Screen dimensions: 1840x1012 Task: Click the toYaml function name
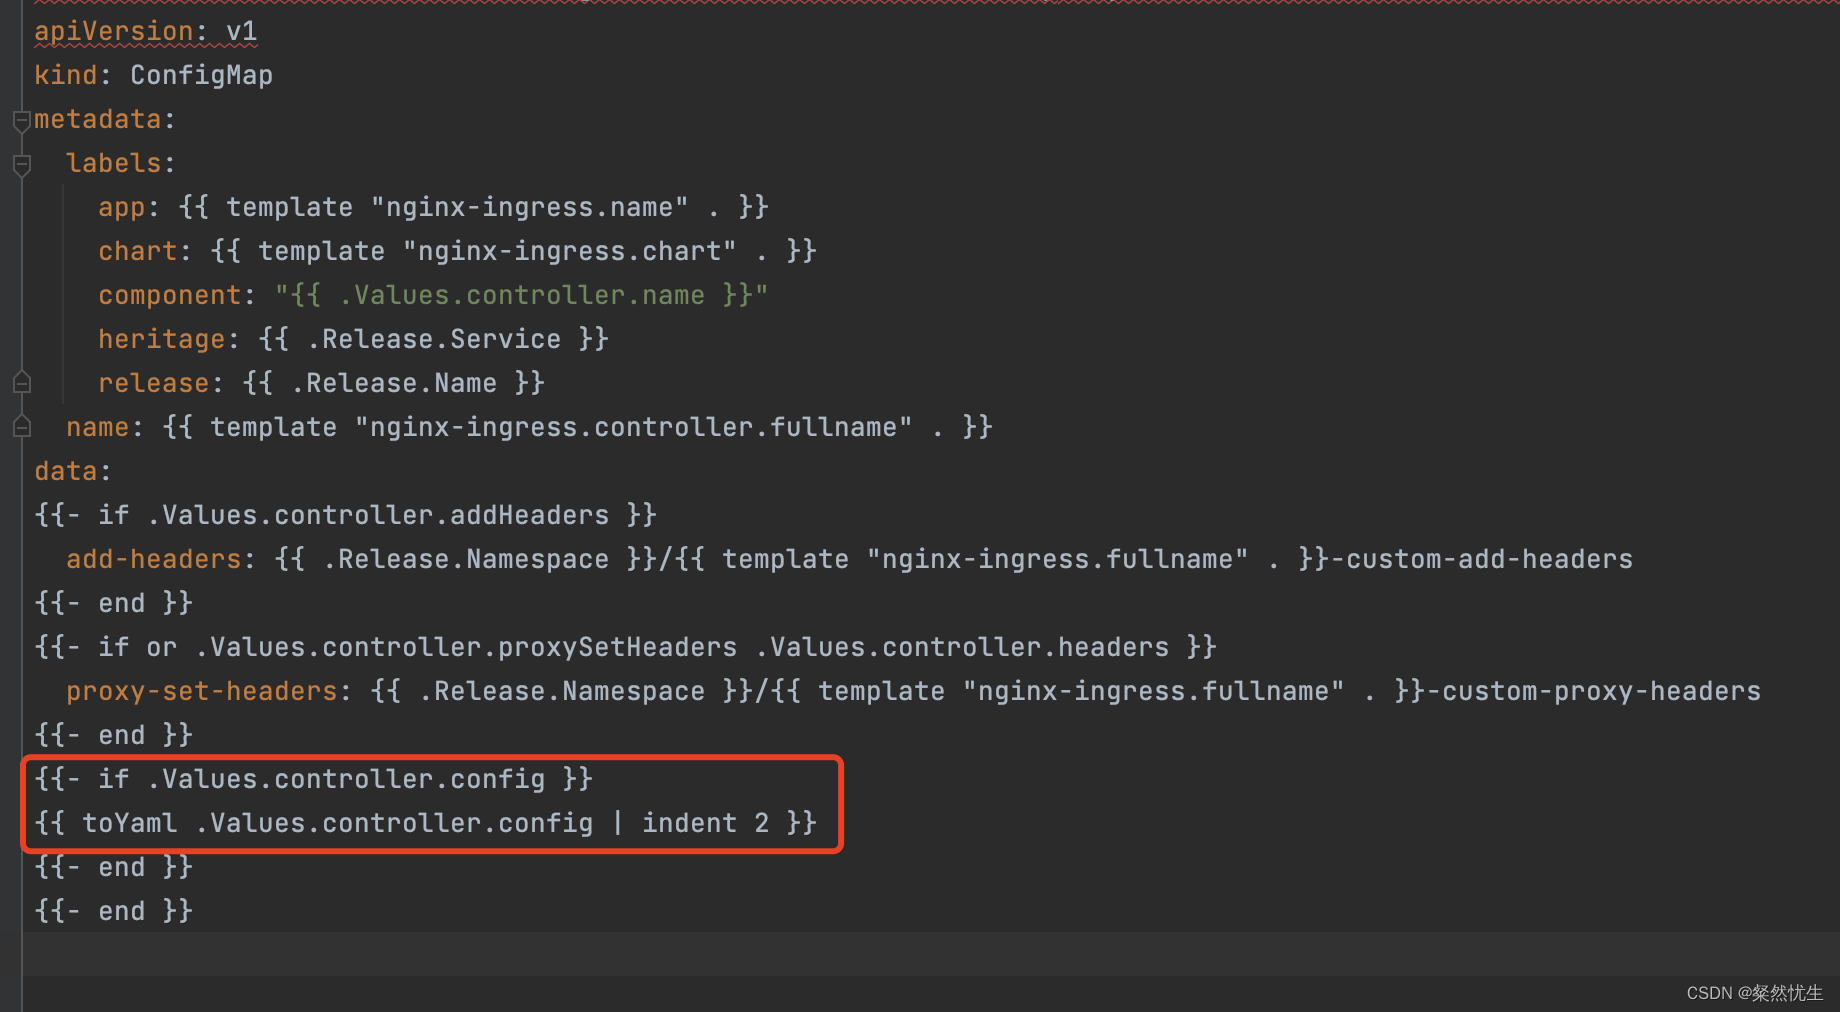130,824
